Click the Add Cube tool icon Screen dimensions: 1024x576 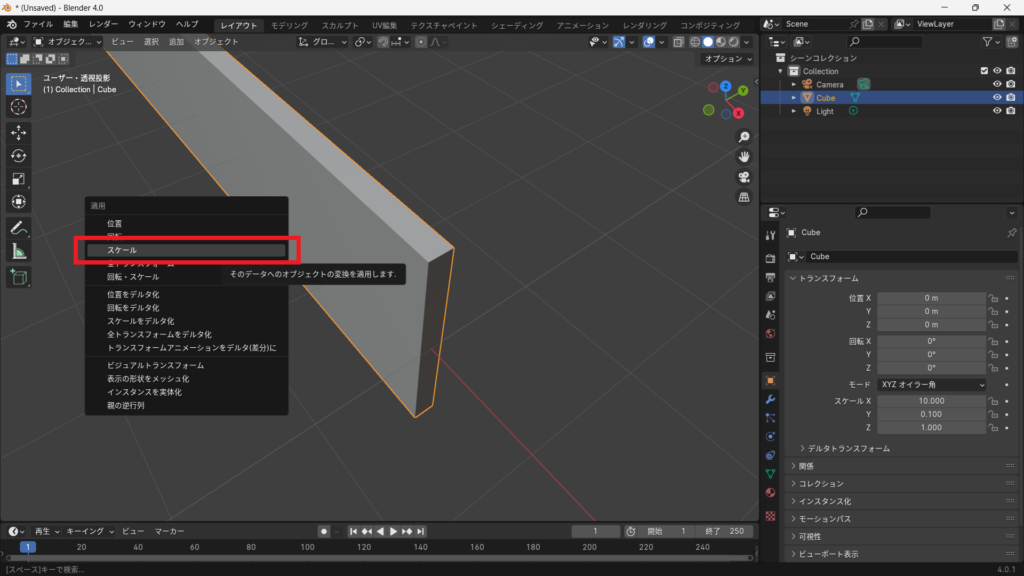click(19, 277)
